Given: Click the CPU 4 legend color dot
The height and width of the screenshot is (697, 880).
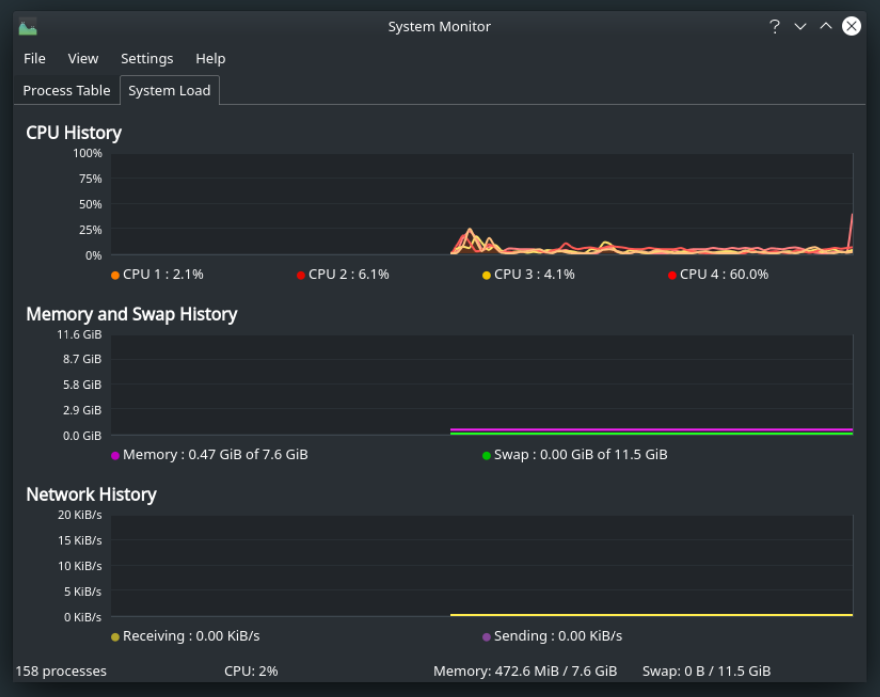Looking at the screenshot, I should point(672,275).
